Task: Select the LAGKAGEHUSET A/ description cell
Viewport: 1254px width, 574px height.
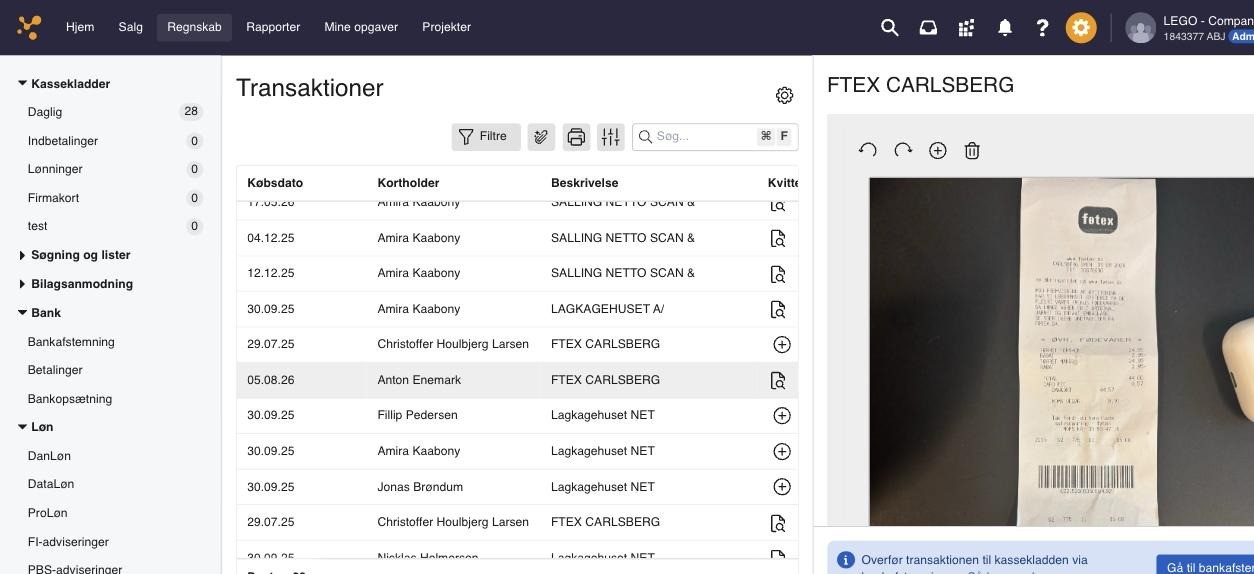Action: tap(607, 309)
